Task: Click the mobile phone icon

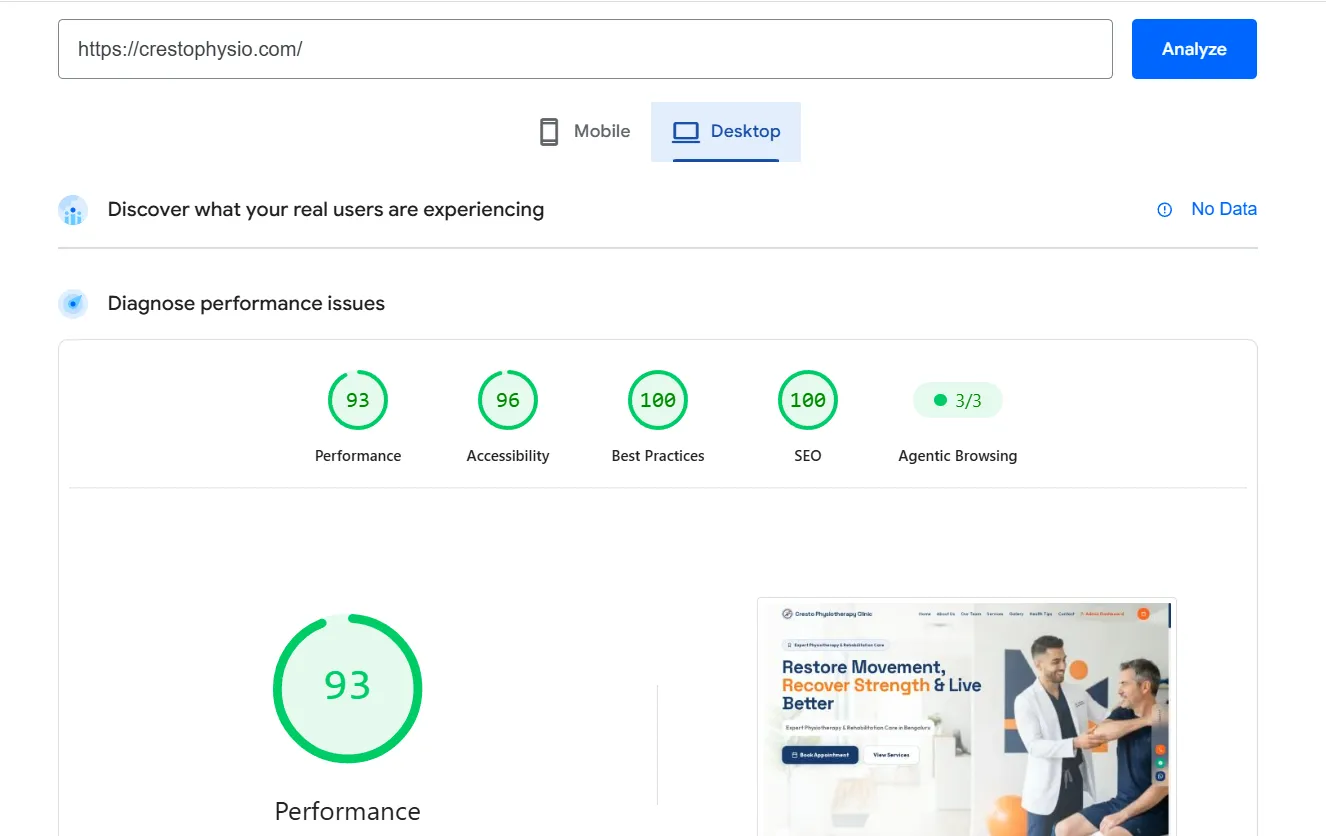Action: tap(549, 132)
